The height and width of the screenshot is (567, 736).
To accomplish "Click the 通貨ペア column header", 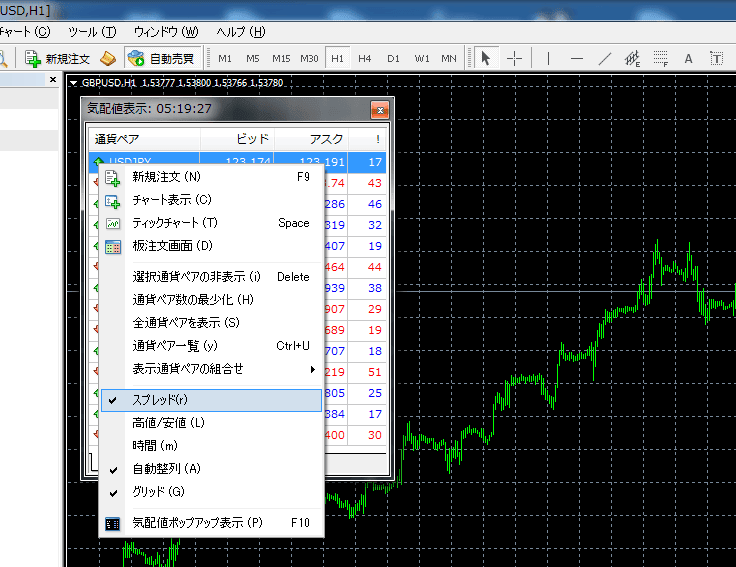I will 145,139.
